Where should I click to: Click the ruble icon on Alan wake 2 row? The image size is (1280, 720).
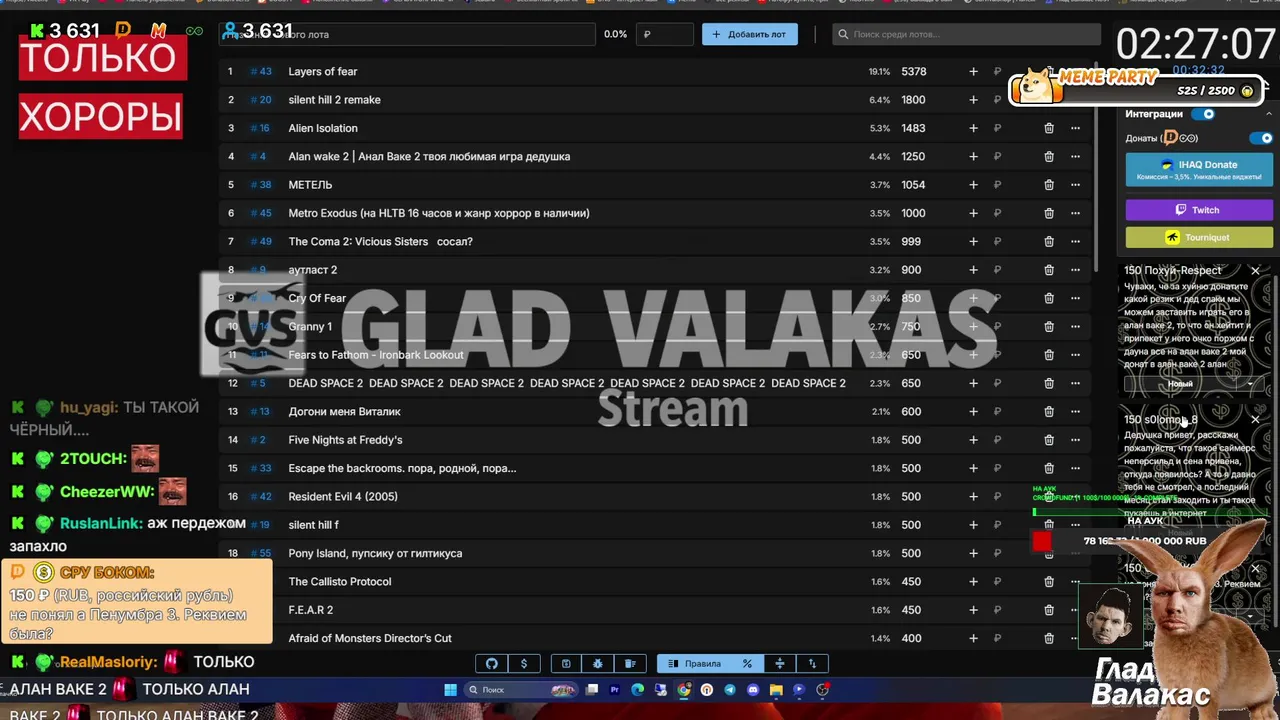997,157
